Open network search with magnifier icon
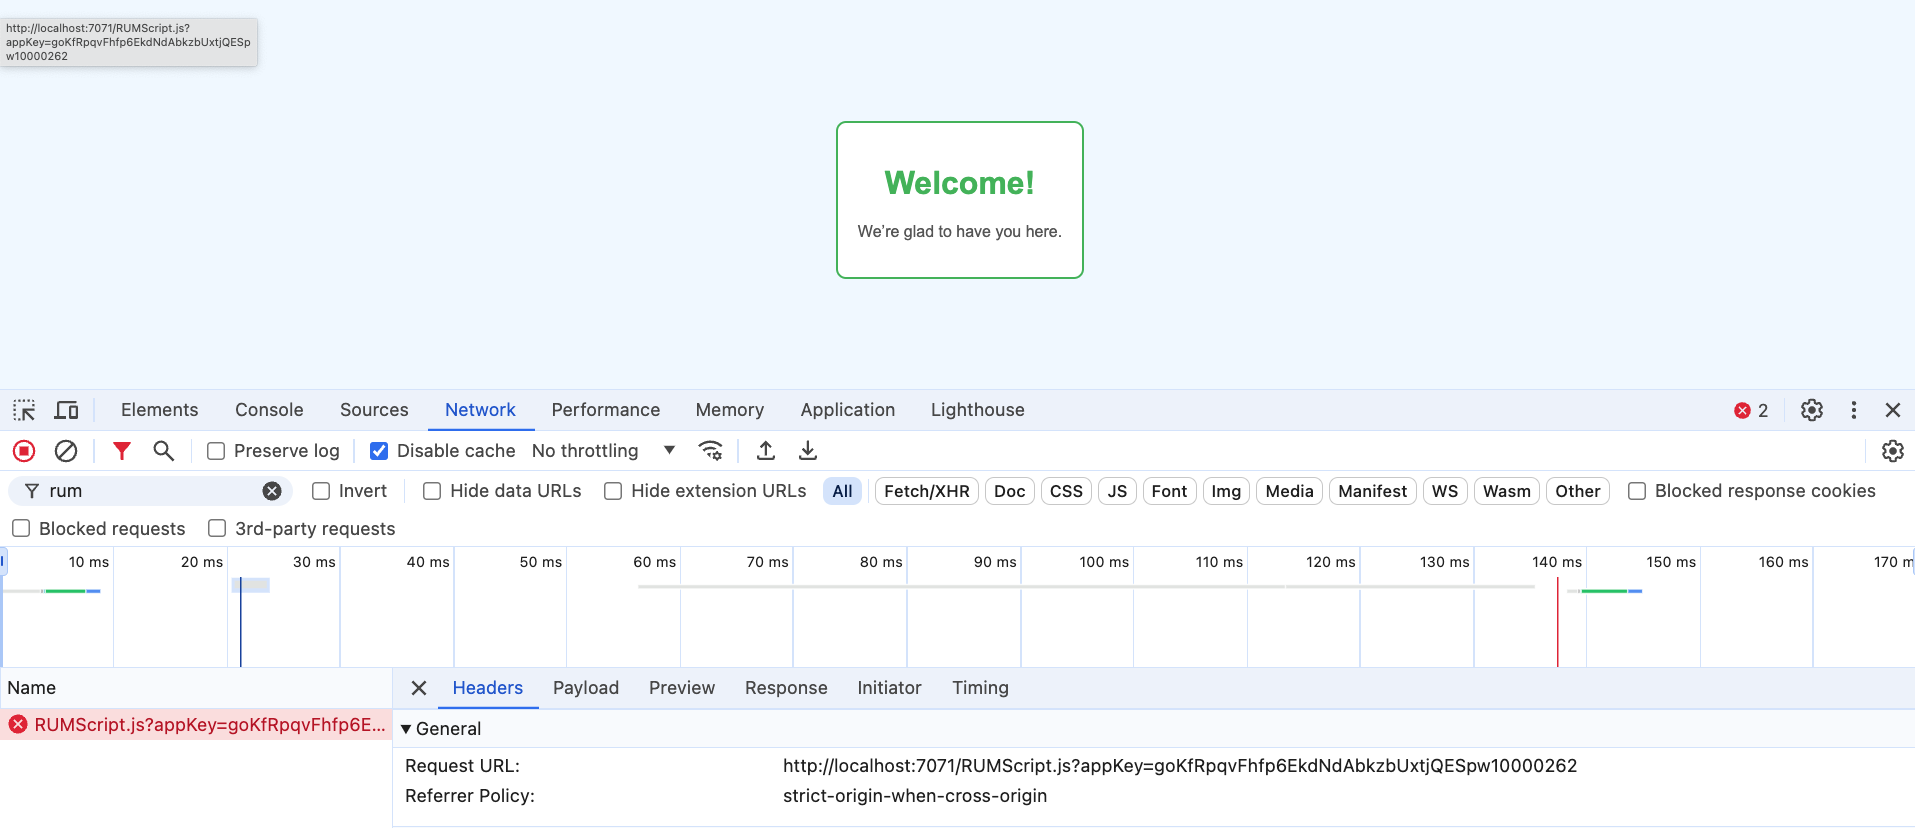This screenshot has width=1915, height=828. [x=164, y=451]
